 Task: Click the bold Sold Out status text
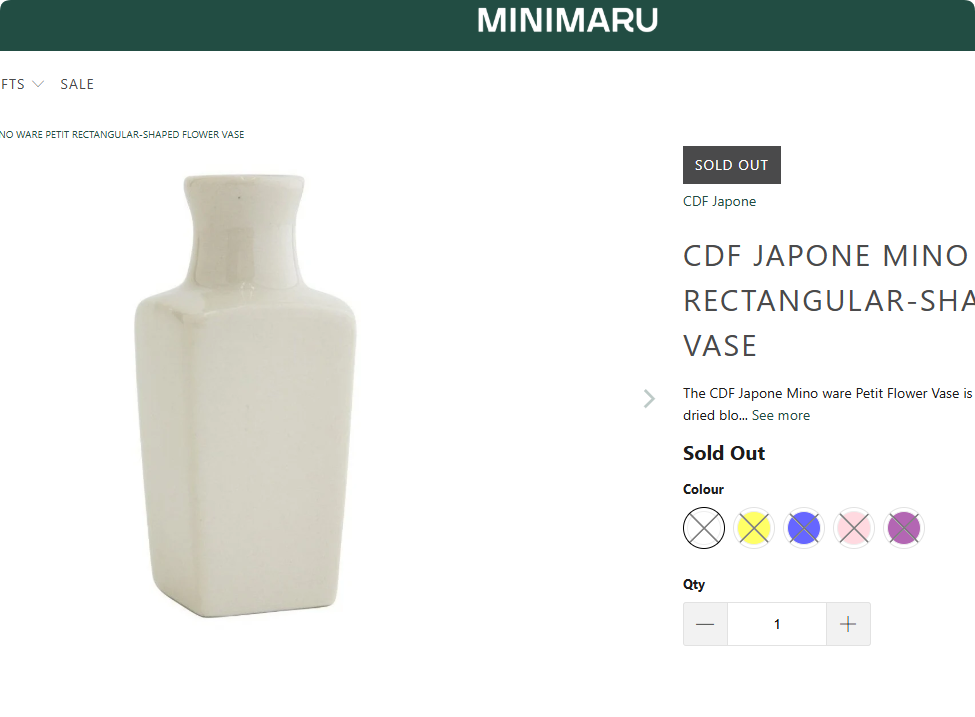click(x=724, y=453)
